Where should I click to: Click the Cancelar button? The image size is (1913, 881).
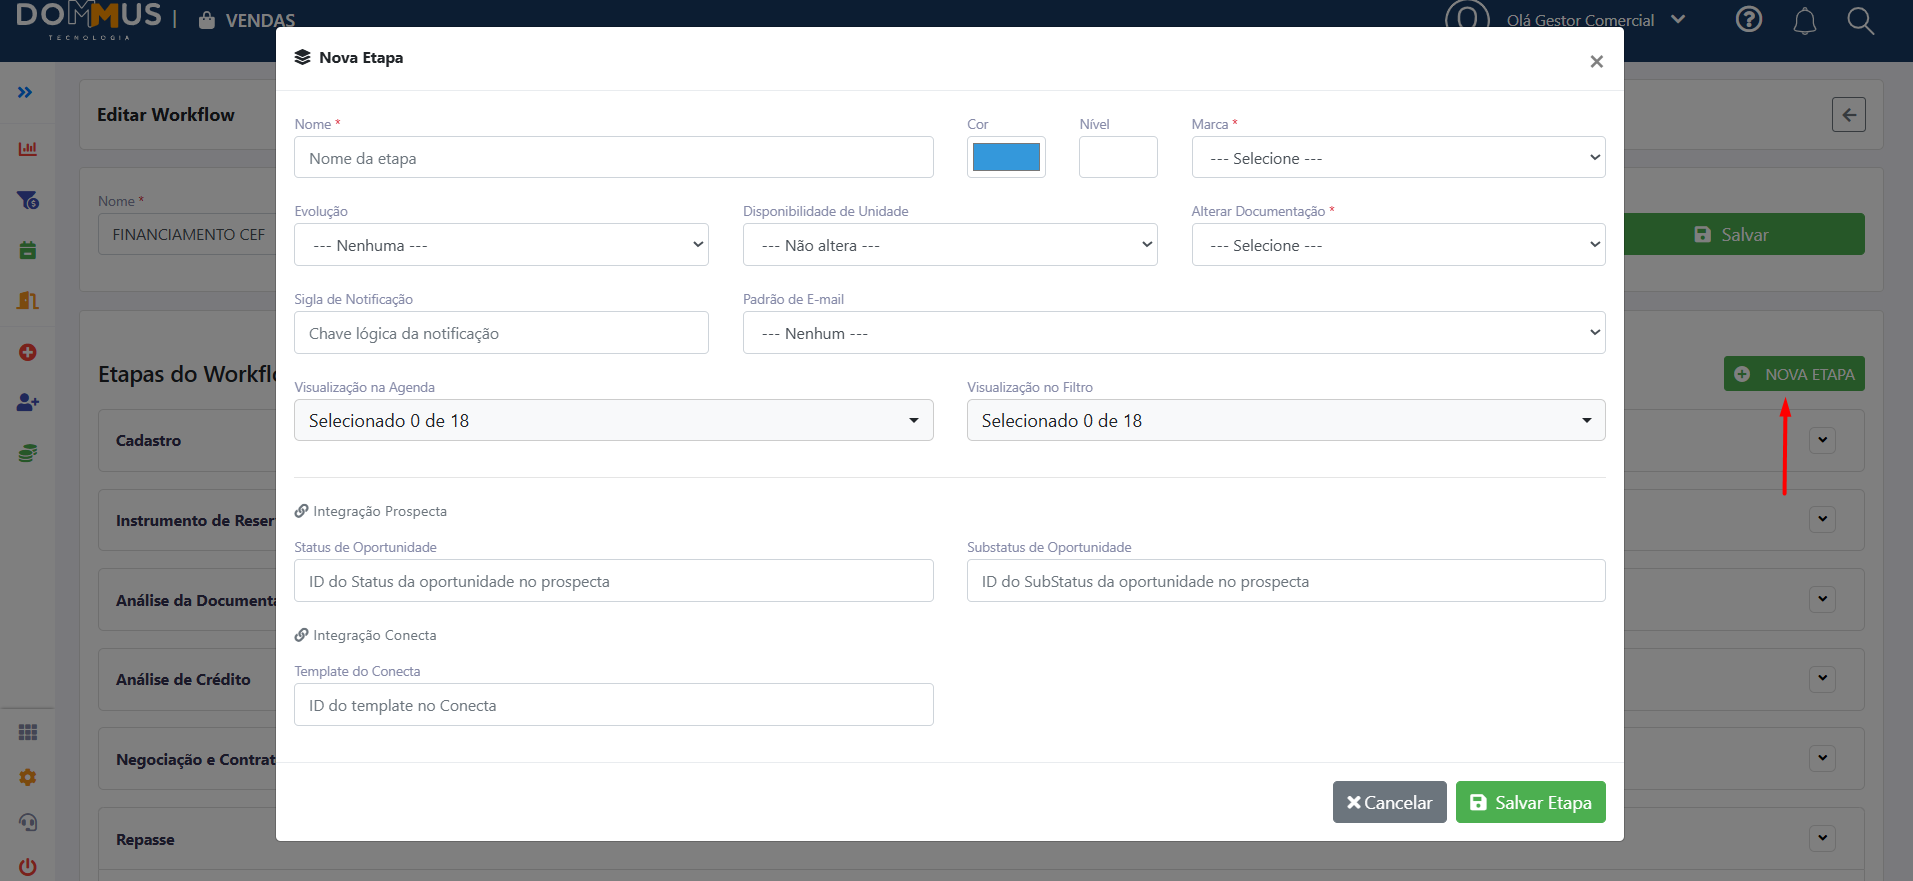1389,802
